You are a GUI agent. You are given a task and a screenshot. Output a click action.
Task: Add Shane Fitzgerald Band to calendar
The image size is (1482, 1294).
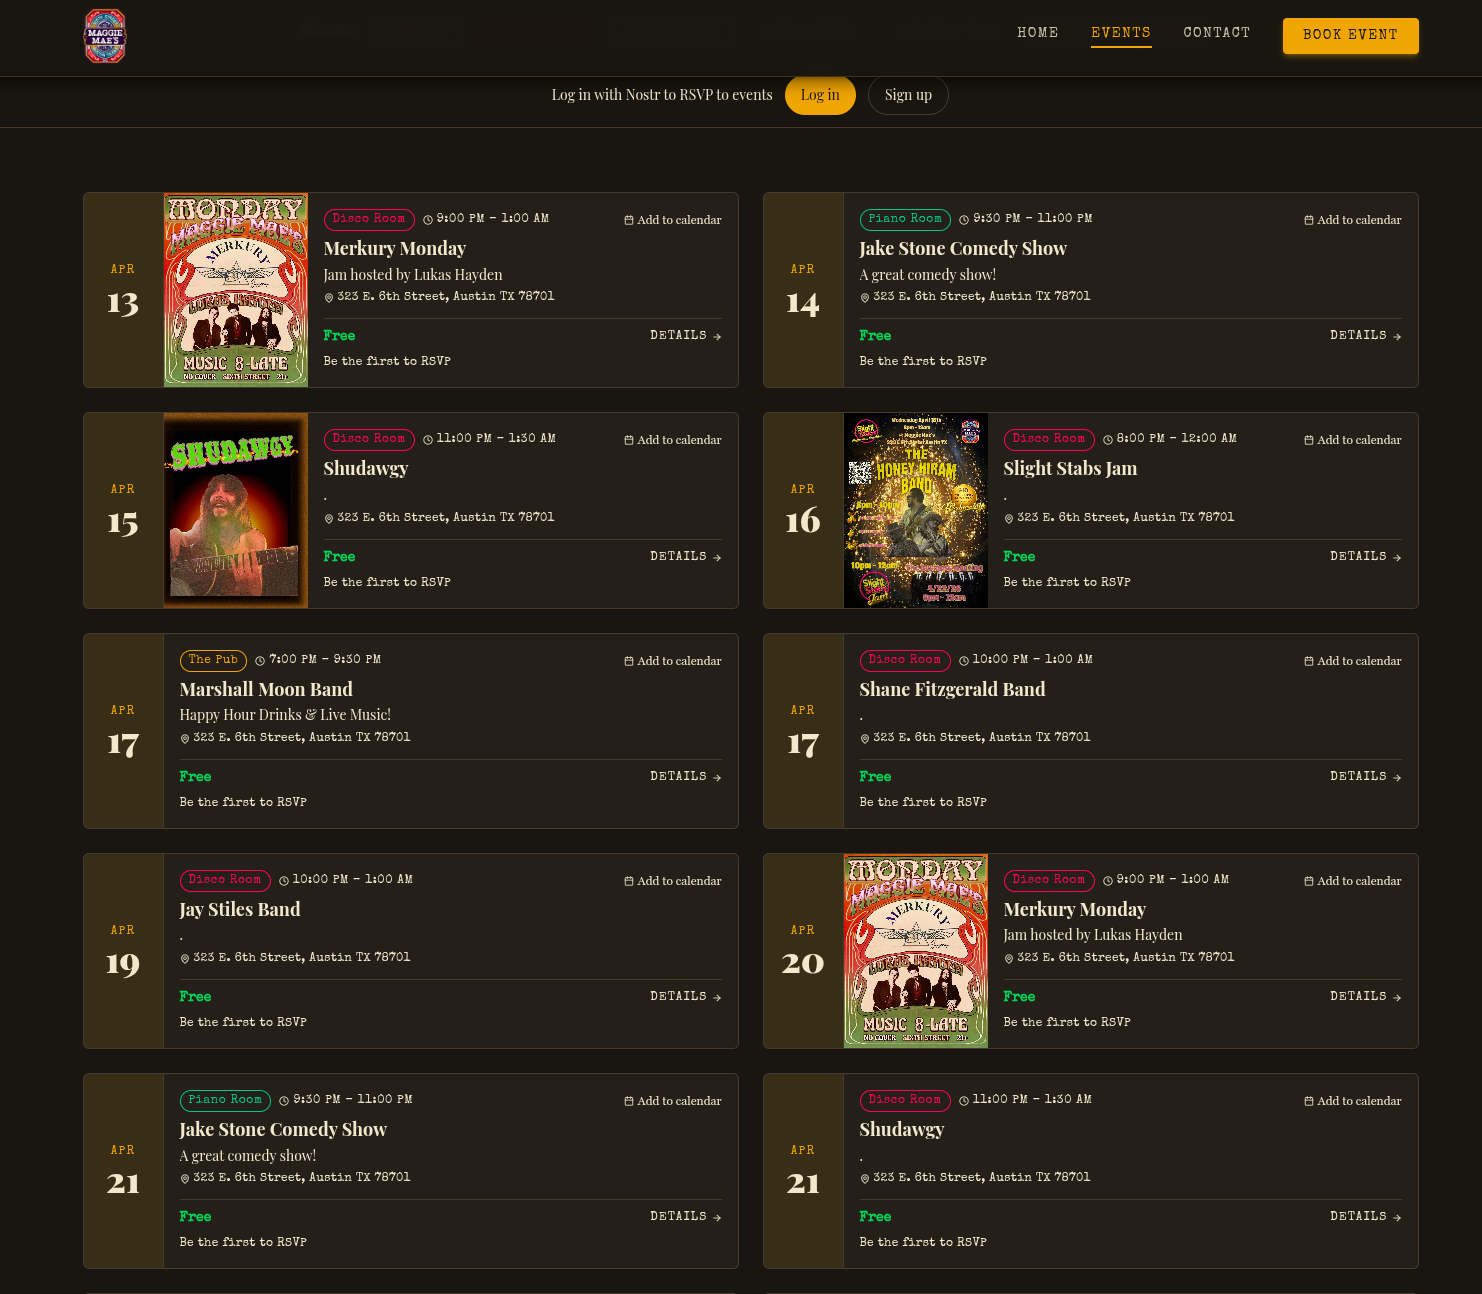[x=1352, y=661]
